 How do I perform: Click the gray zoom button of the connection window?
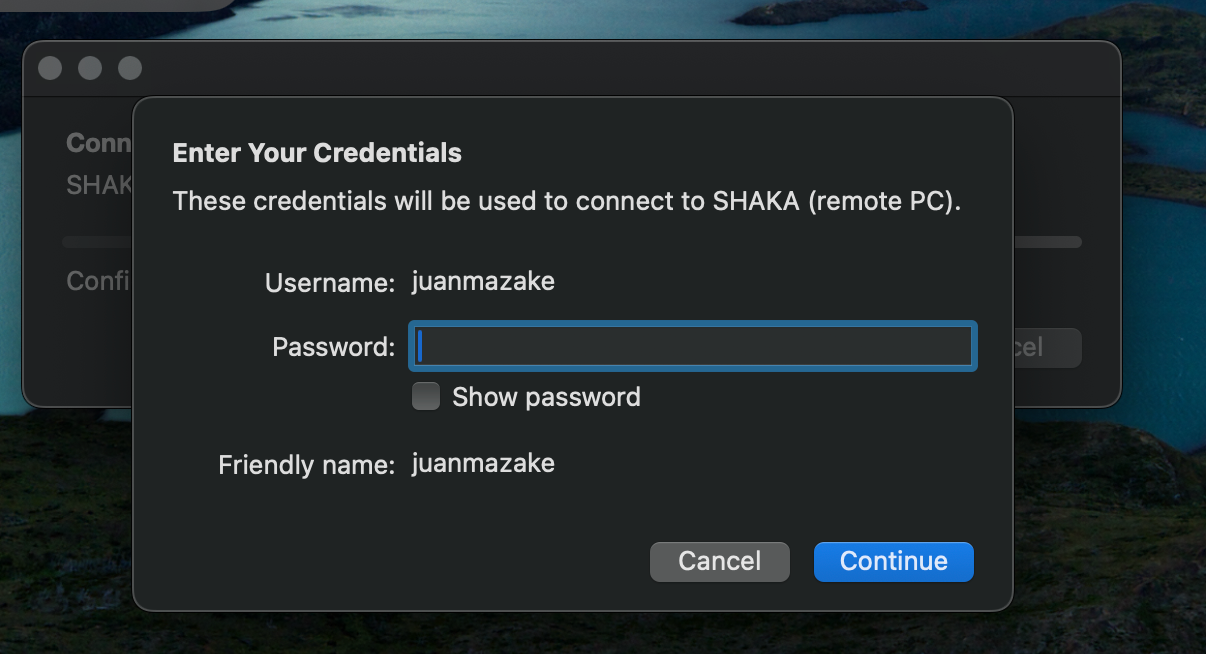coord(130,68)
